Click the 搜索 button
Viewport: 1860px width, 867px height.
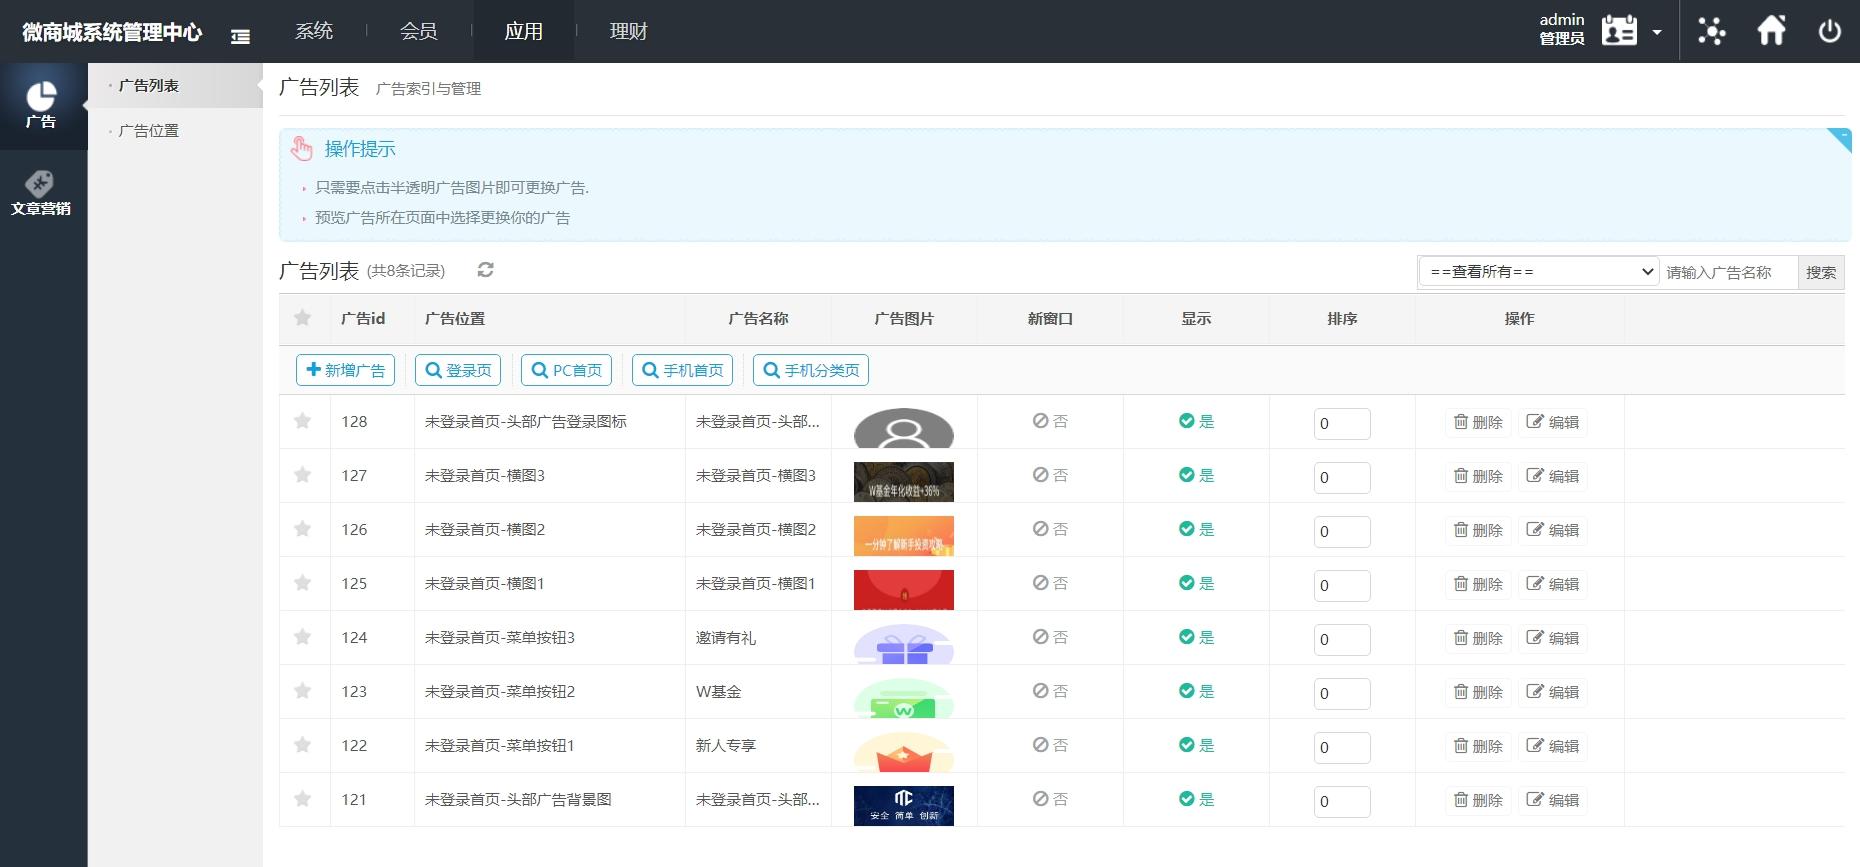tap(1820, 272)
